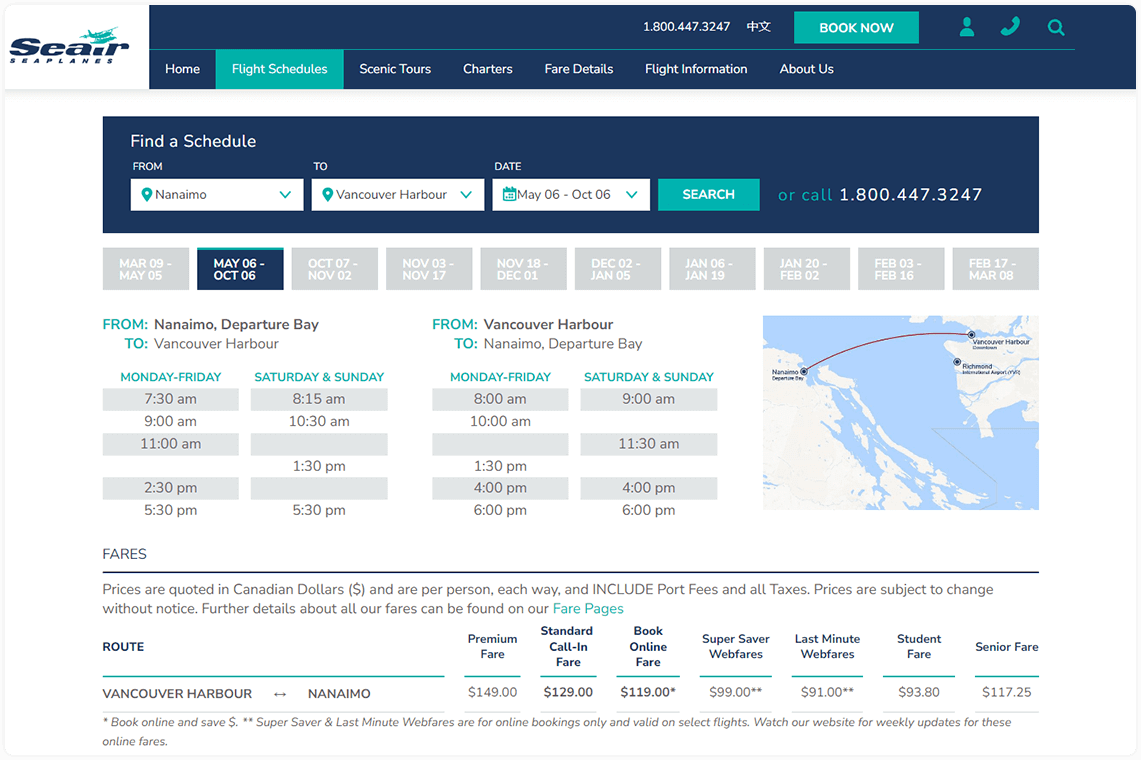The height and width of the screenshot is (760, 1141).
Task: Click the location pin in the TO field
Action: [327, 194]
